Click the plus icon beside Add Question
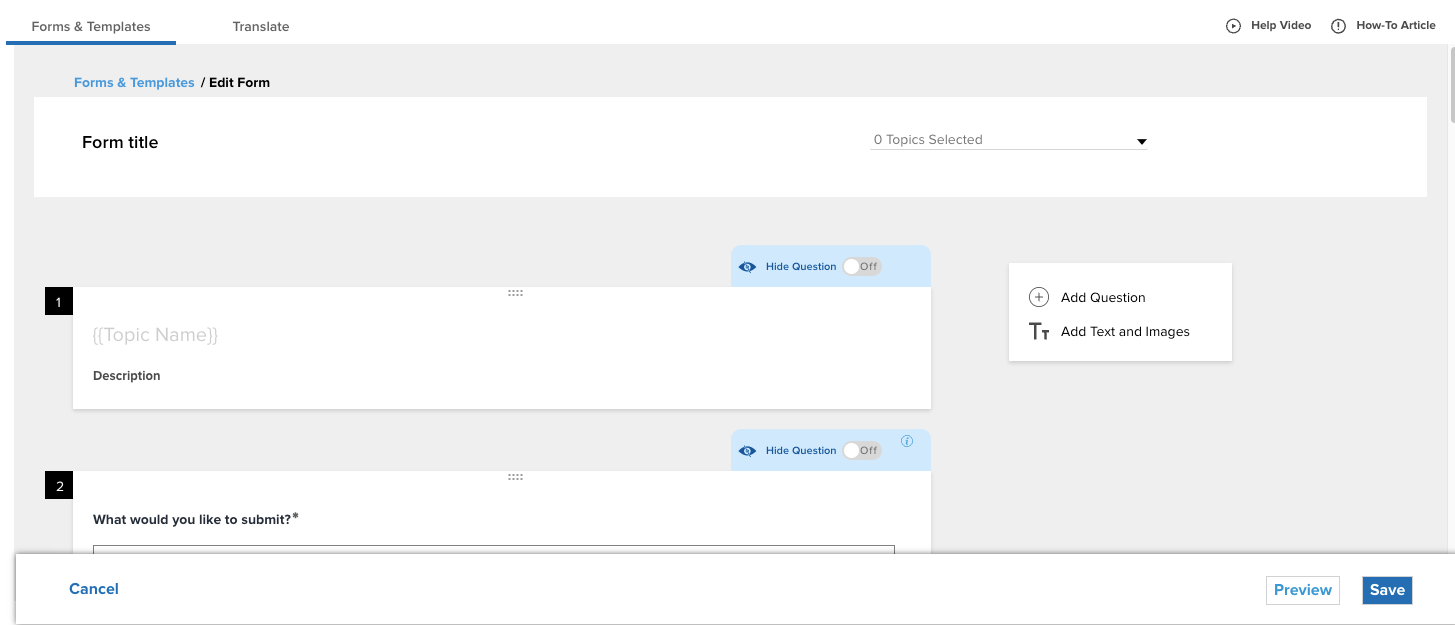The width and height of the screenshot is (1455, 625). [1039, 297]
